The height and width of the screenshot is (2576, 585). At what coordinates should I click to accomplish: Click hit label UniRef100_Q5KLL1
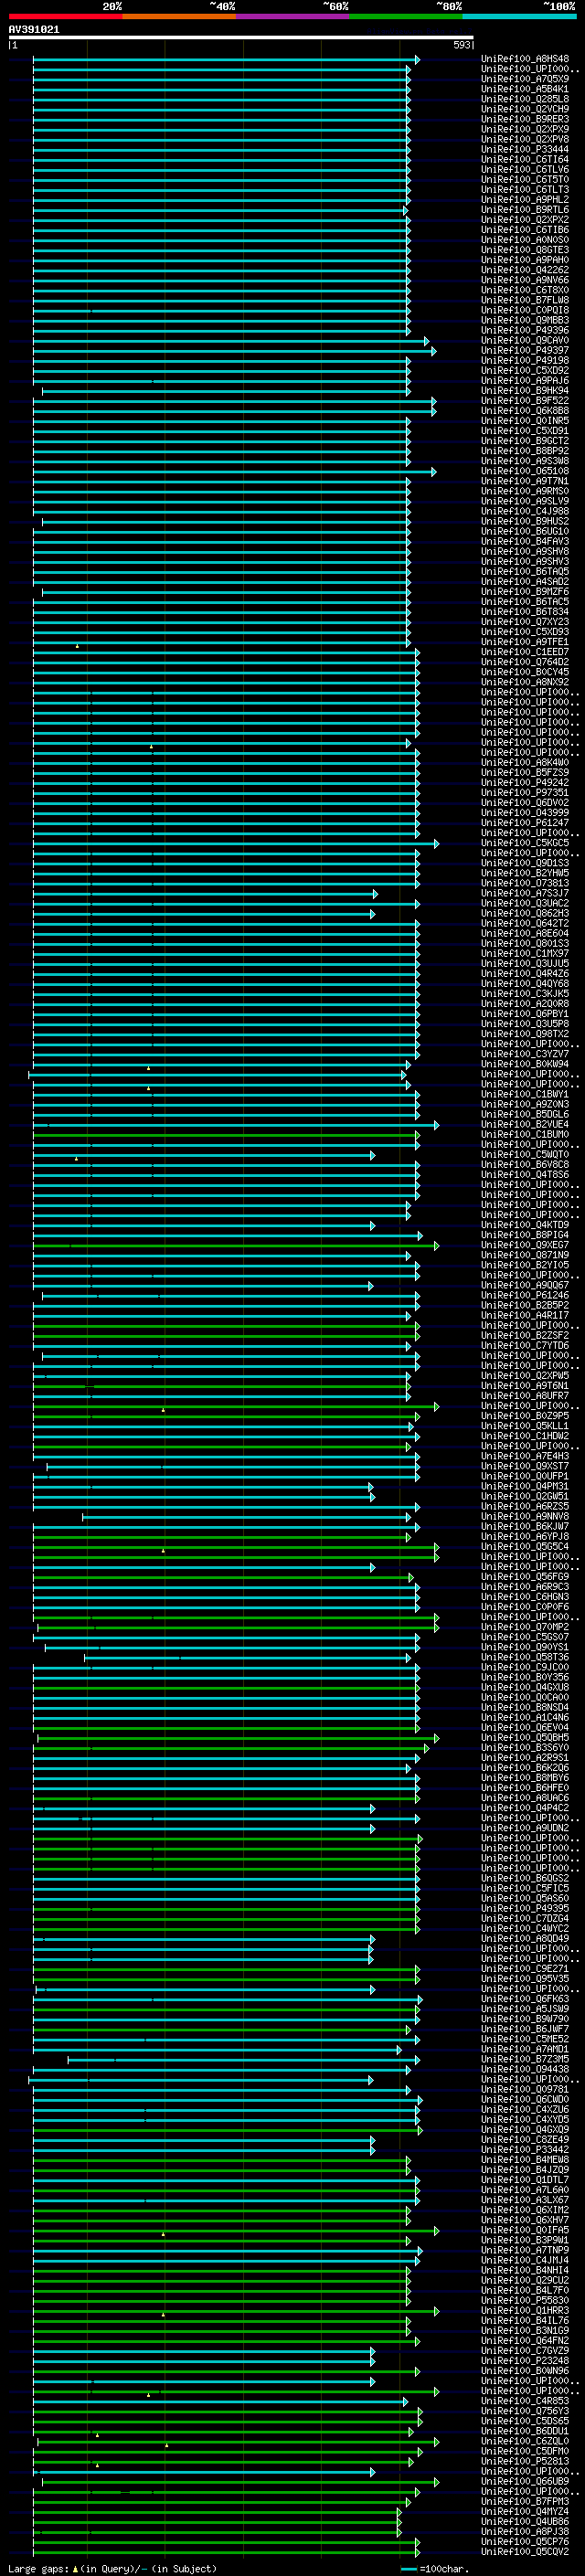pos(525,1426)
